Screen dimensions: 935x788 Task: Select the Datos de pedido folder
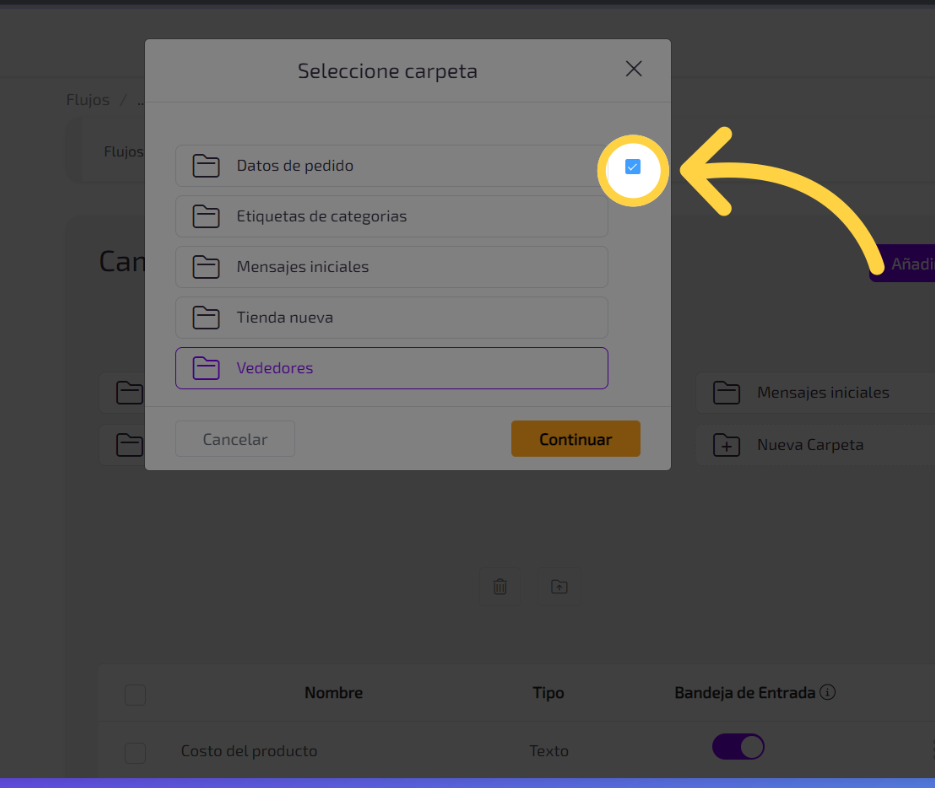[391, 166]
